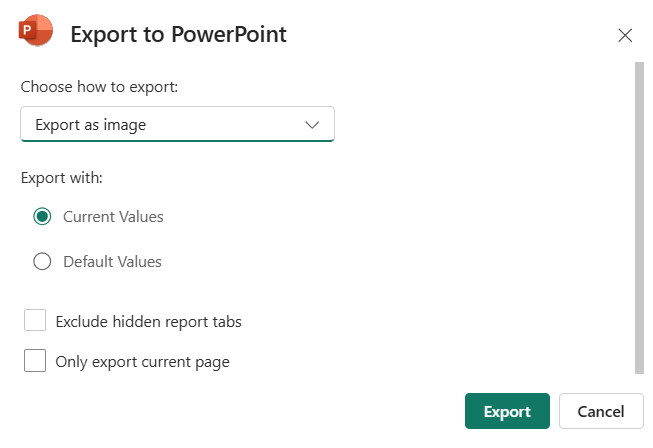
Task: Click the PowerPoint logo icon
Action: 37,33
